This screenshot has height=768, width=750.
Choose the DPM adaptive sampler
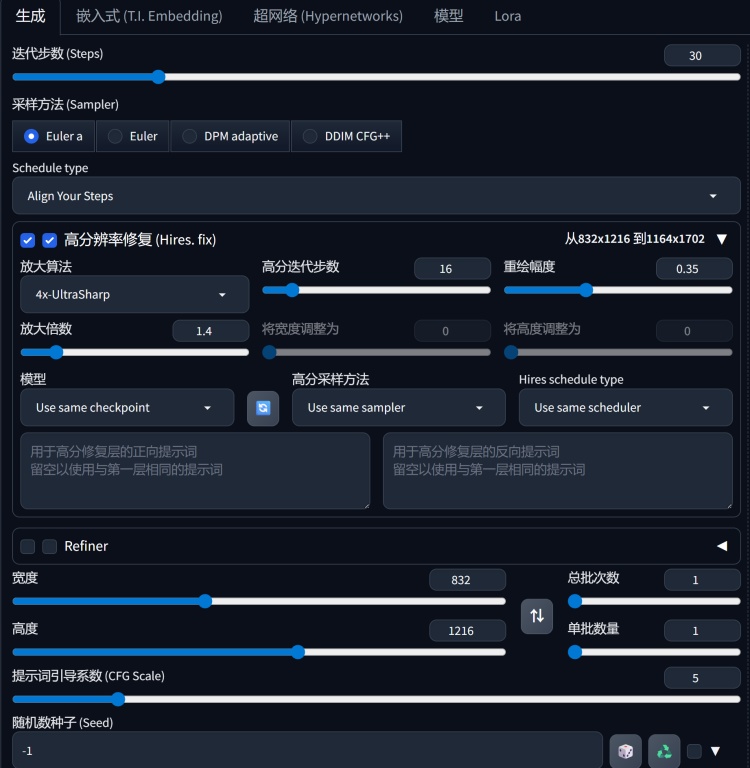coord(230,136)
